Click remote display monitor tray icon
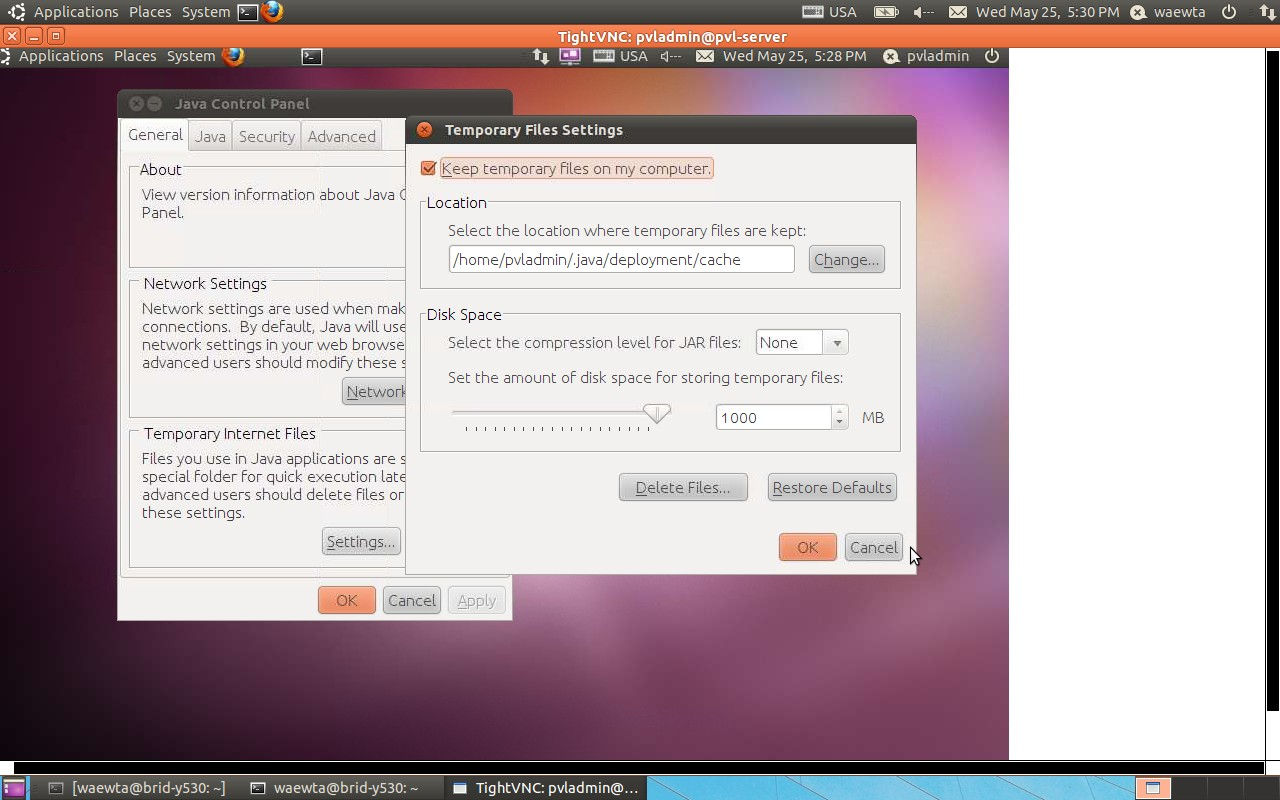The width and height of the screenshot is (1280, 800). (570, 56)
